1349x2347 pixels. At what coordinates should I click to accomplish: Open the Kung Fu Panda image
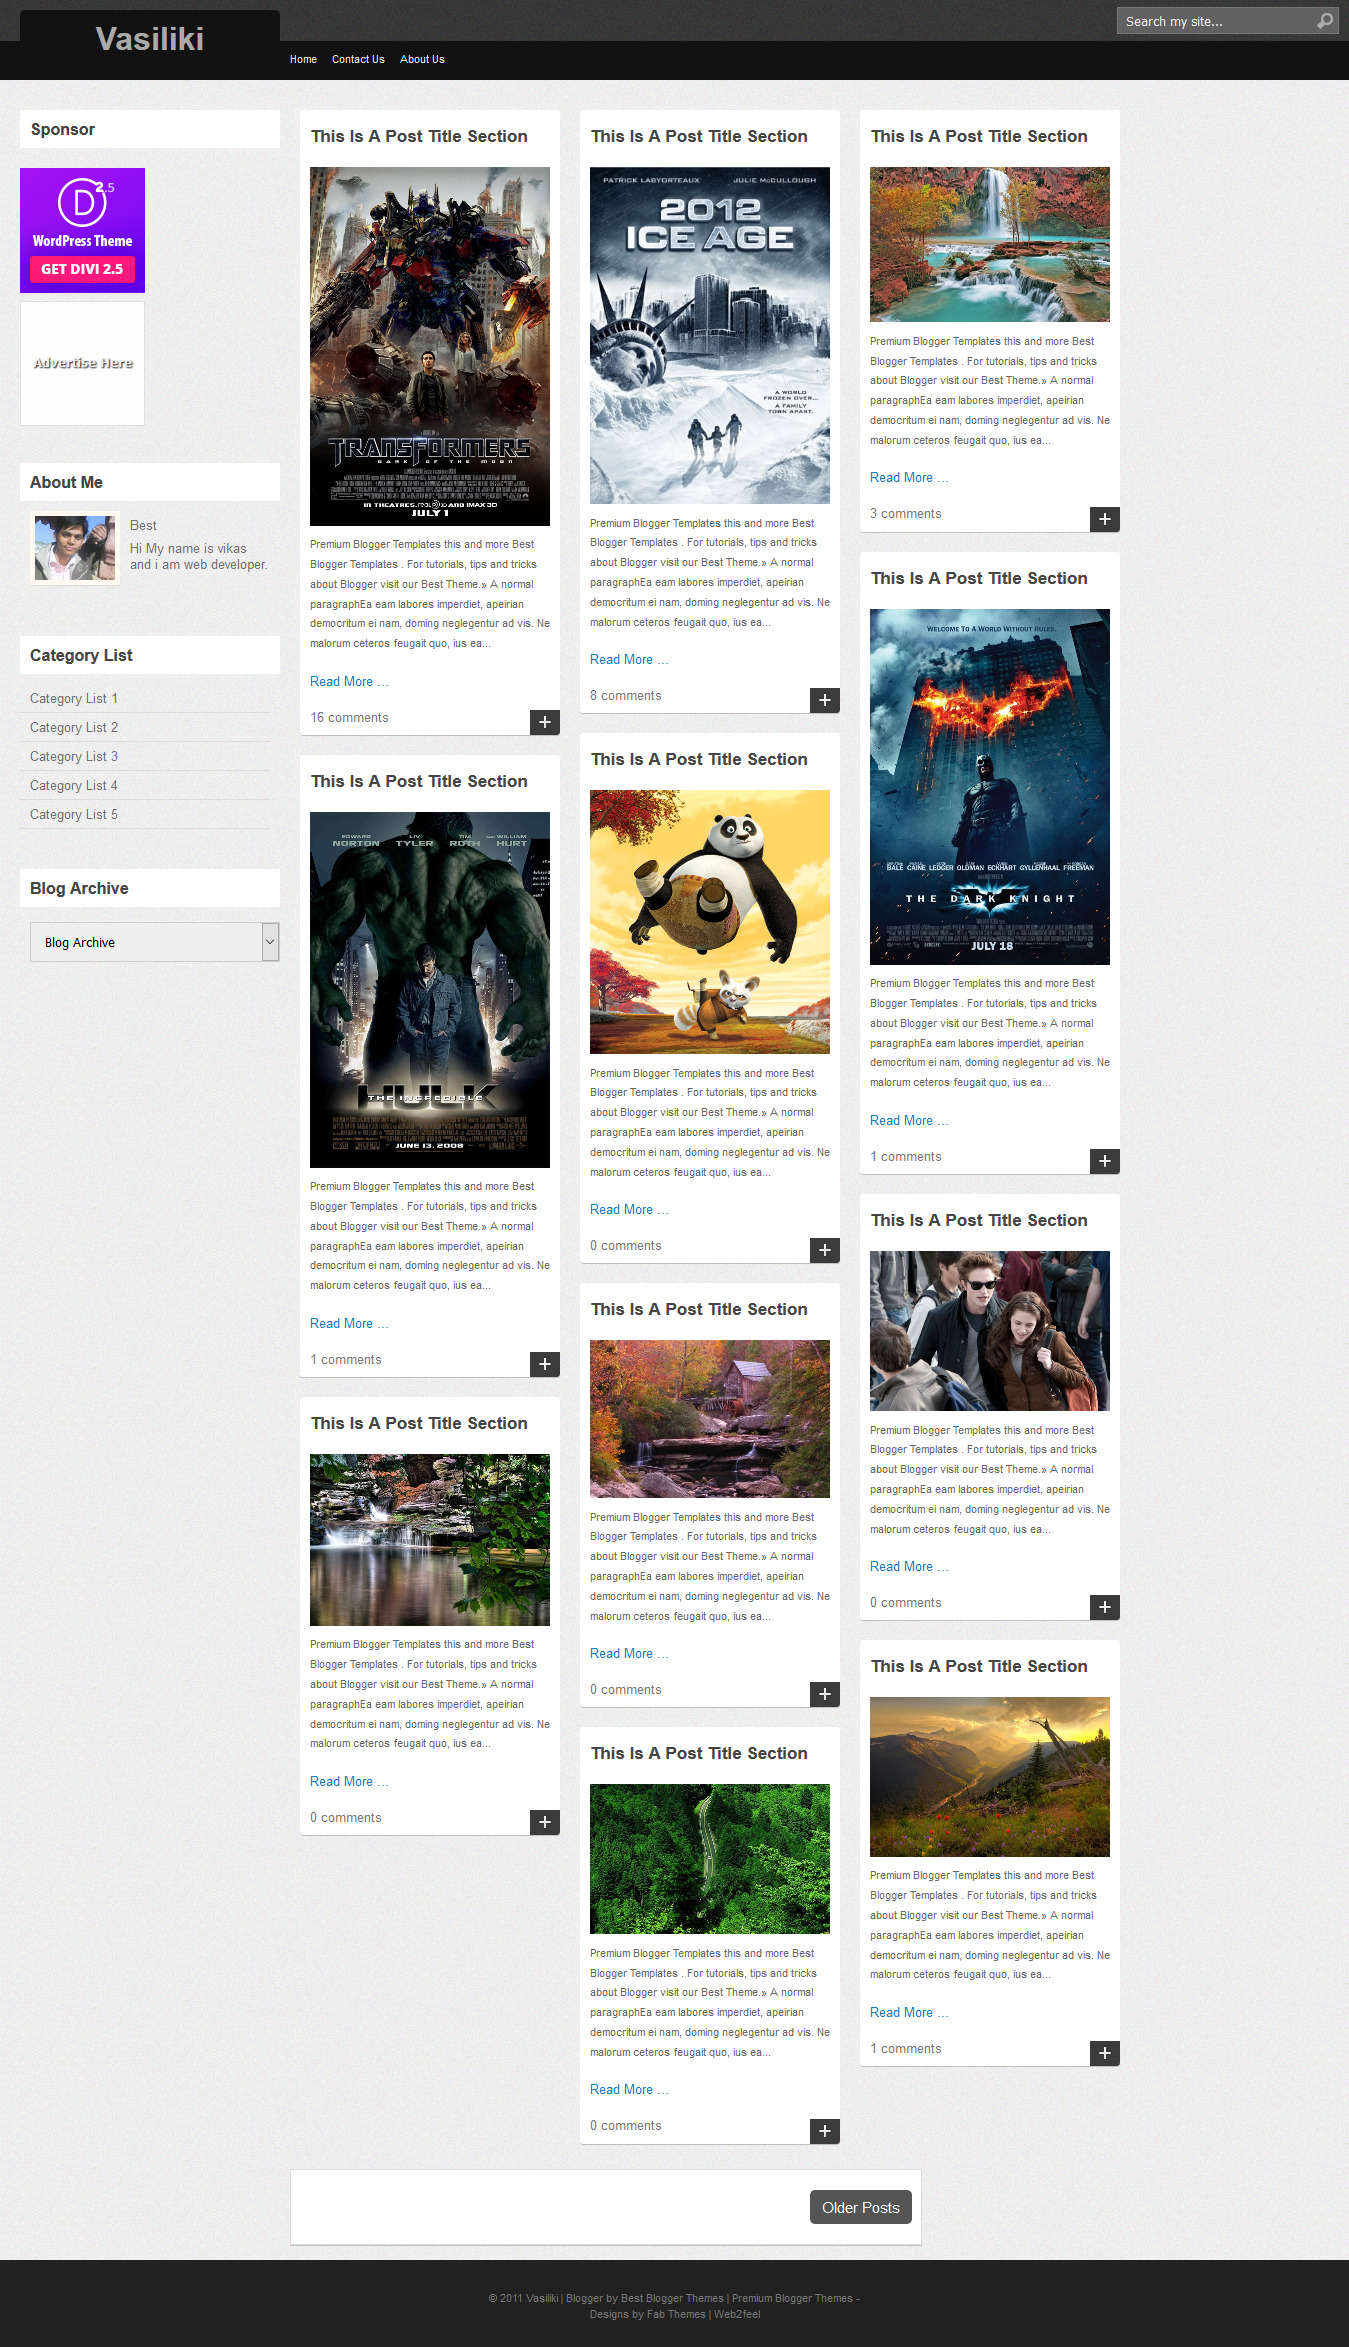[x=710, y=922]
